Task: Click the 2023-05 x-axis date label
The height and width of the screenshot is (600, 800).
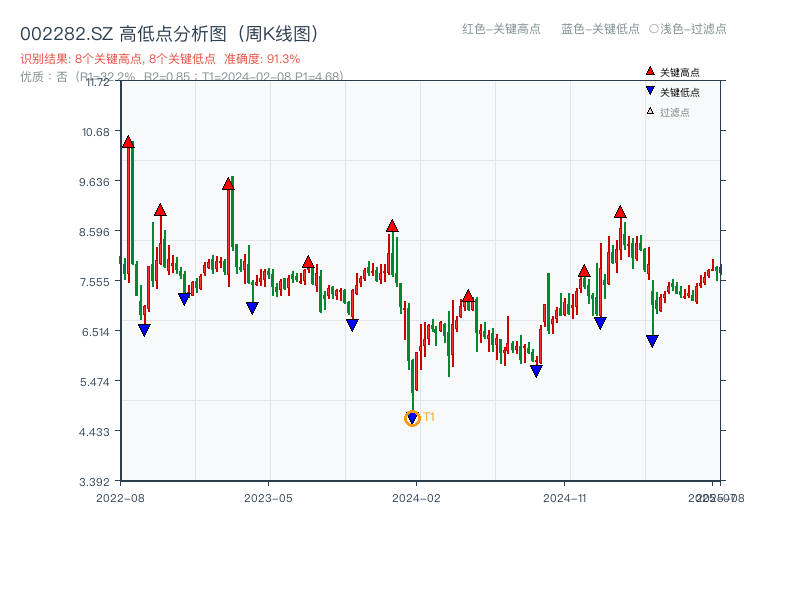Action: (x=268, y=497)
